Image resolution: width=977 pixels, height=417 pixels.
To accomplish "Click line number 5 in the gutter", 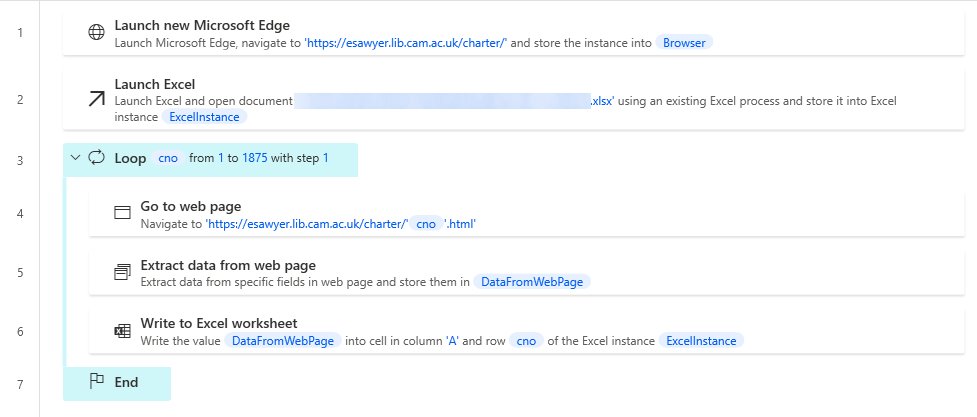I will [x=20, y=272].
